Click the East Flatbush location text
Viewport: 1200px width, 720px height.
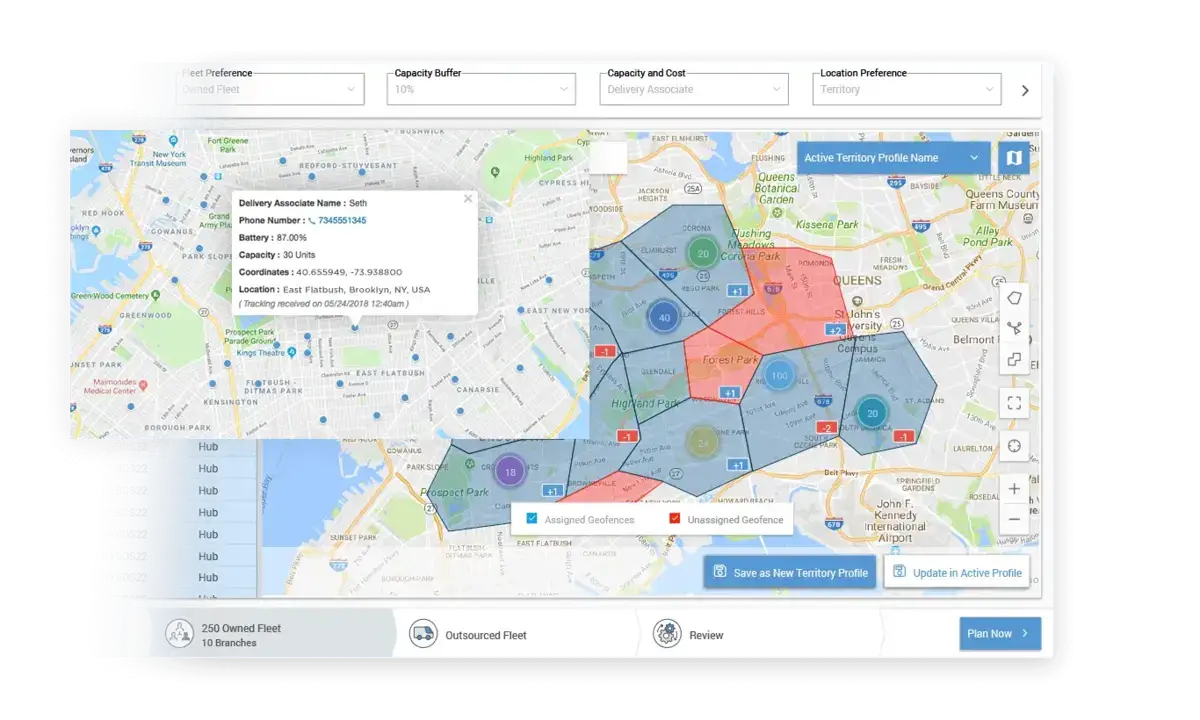coord(357,289)
